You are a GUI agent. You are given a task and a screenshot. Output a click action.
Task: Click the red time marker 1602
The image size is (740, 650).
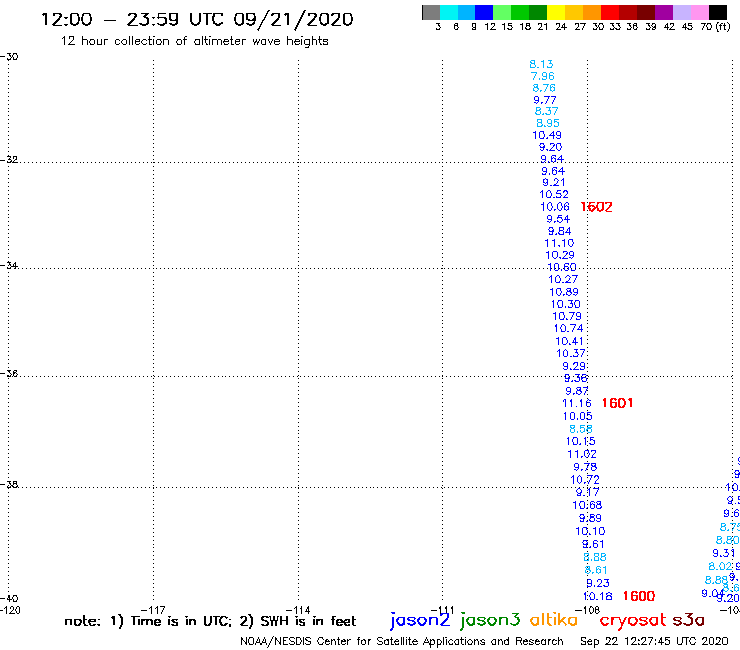tap(597, 207)
